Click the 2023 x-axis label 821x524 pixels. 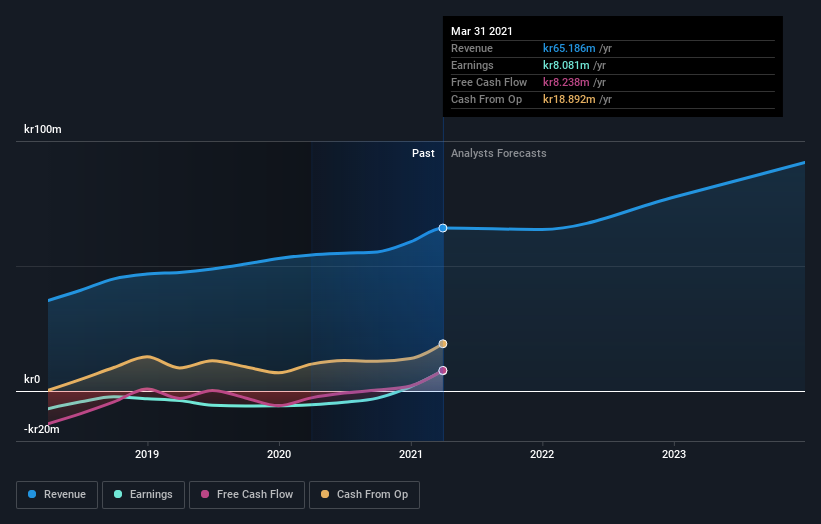click(674, 454)
